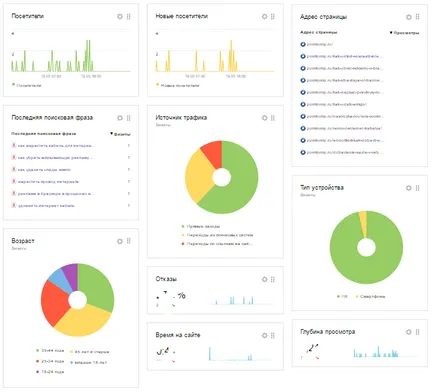The height and width of the screenshot is (392, 434).
Task: Click Yandex icon beside 'нарастить провод интернета' phrase
Action: click(x=14, y=181)
